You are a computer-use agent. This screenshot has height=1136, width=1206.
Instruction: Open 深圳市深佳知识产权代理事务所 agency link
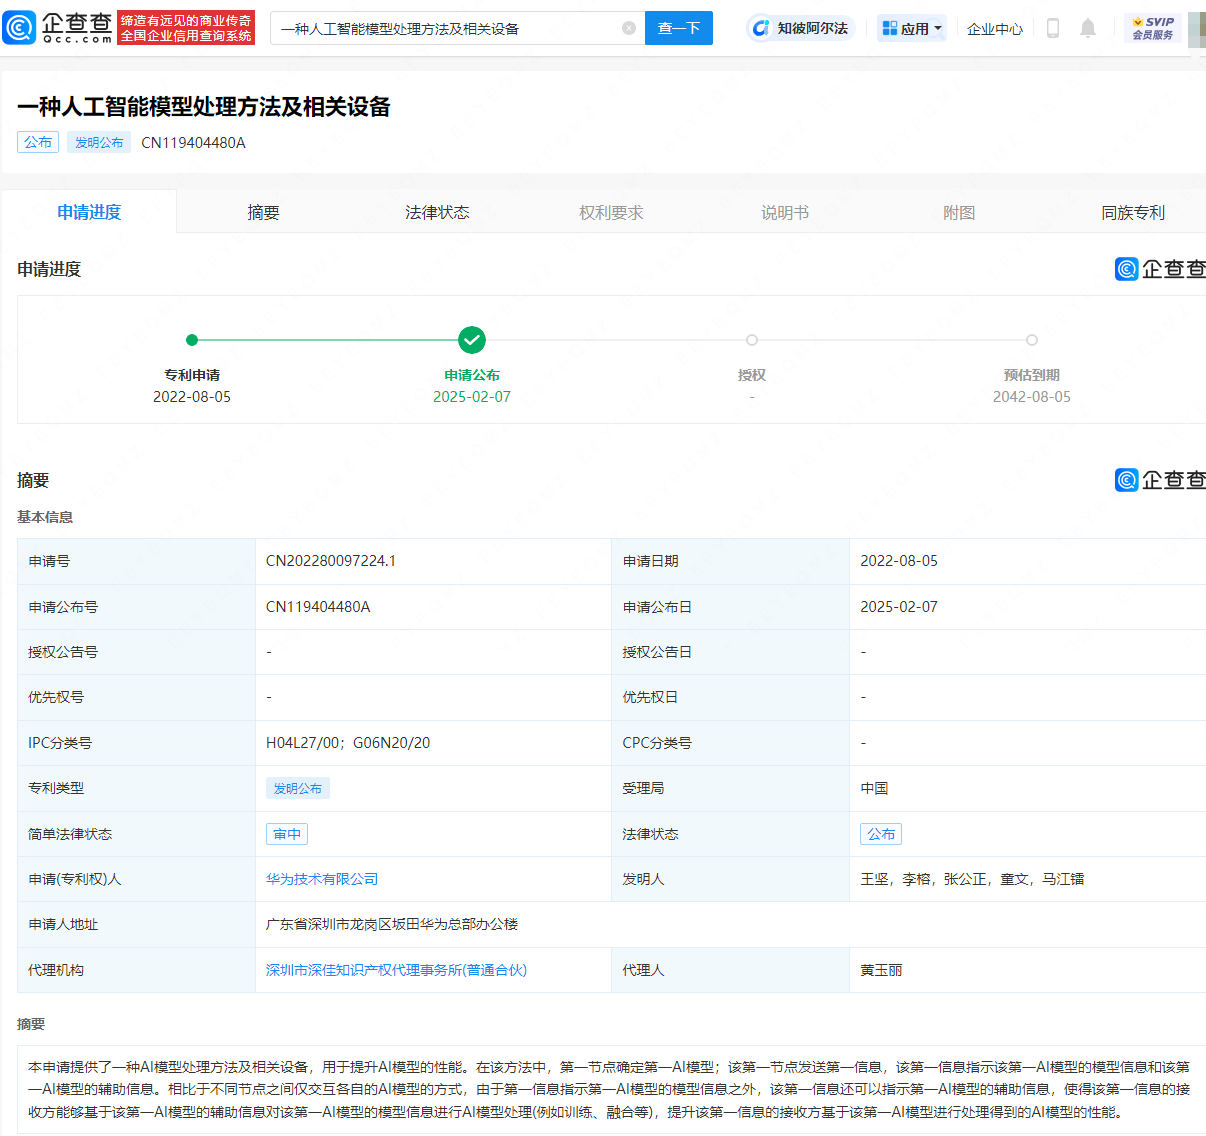396,970
